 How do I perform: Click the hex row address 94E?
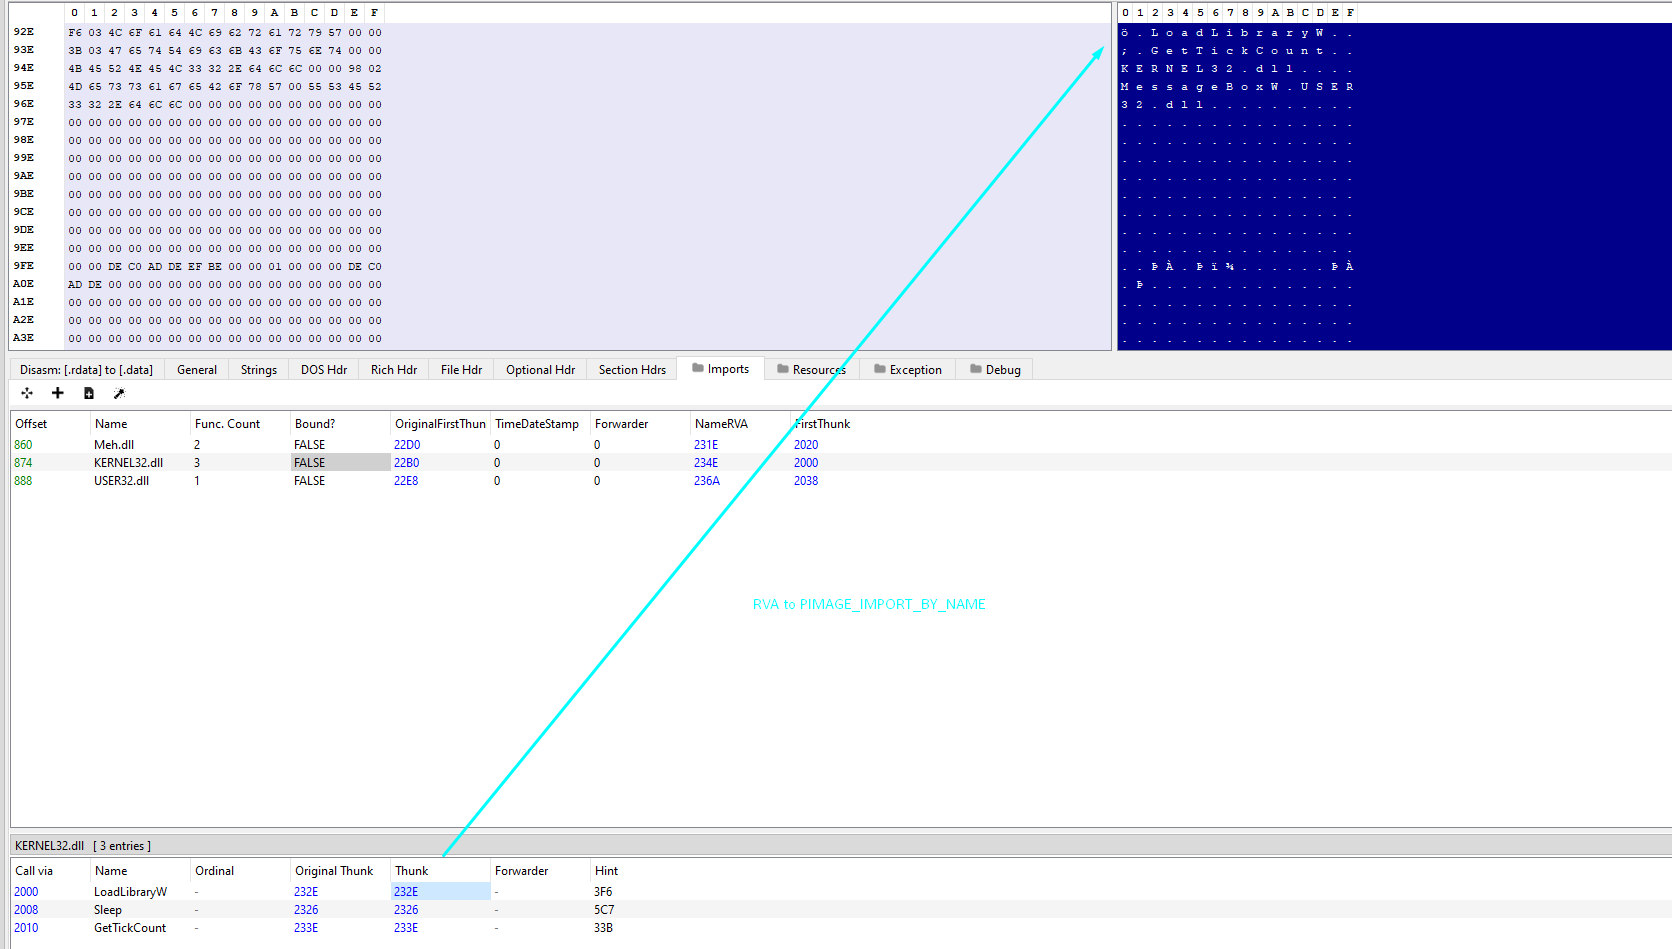click(23, 68)
